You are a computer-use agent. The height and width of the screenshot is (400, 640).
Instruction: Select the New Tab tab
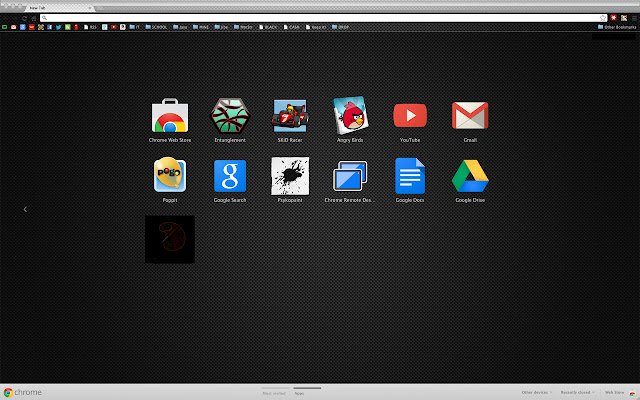59,8
